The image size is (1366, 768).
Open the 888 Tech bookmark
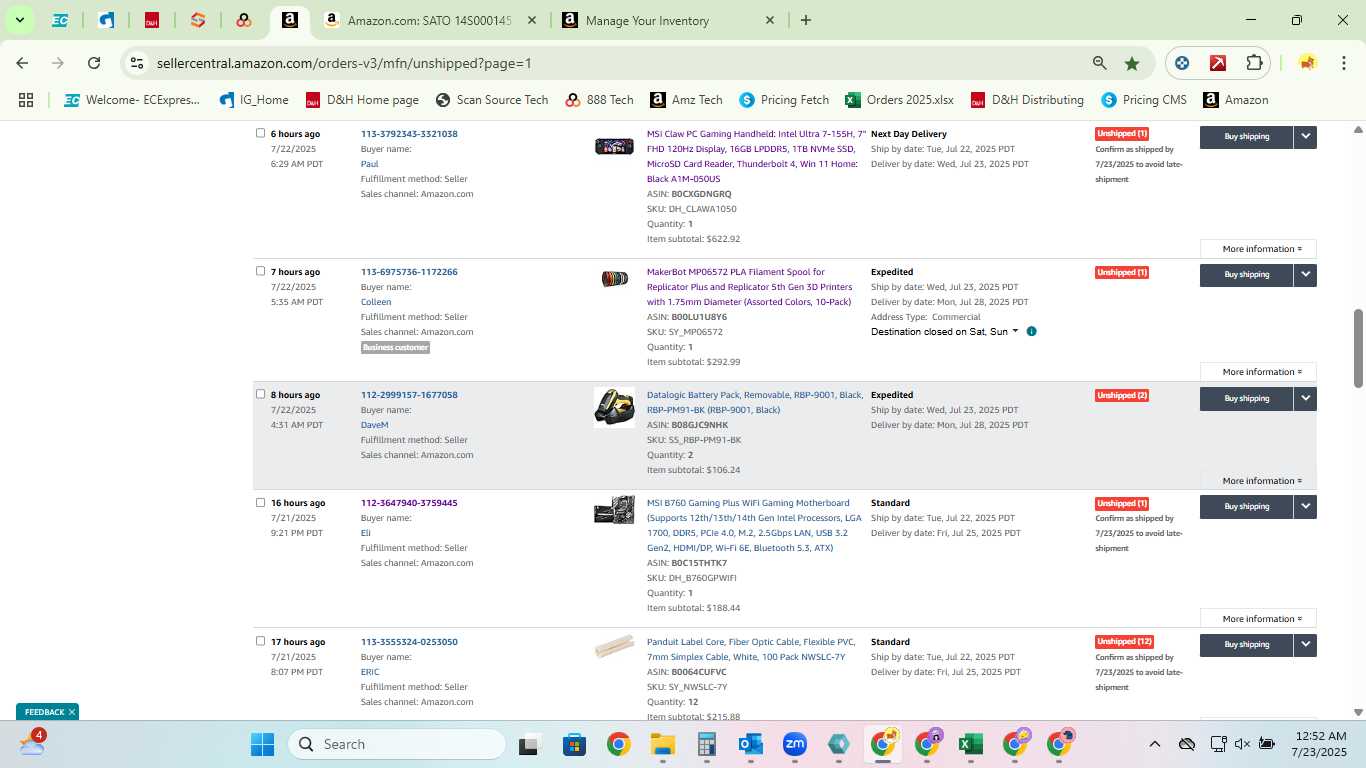pos(599,100)
